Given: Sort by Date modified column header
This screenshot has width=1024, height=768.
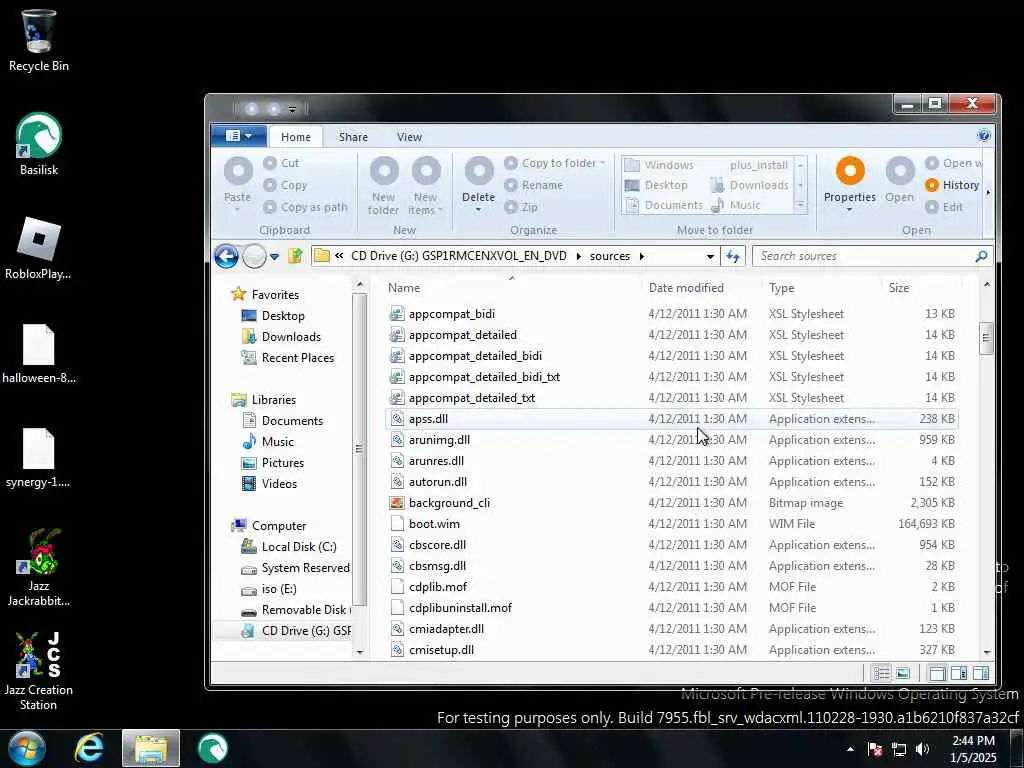Looking at the screenshot, I should [x=702, y=287].
